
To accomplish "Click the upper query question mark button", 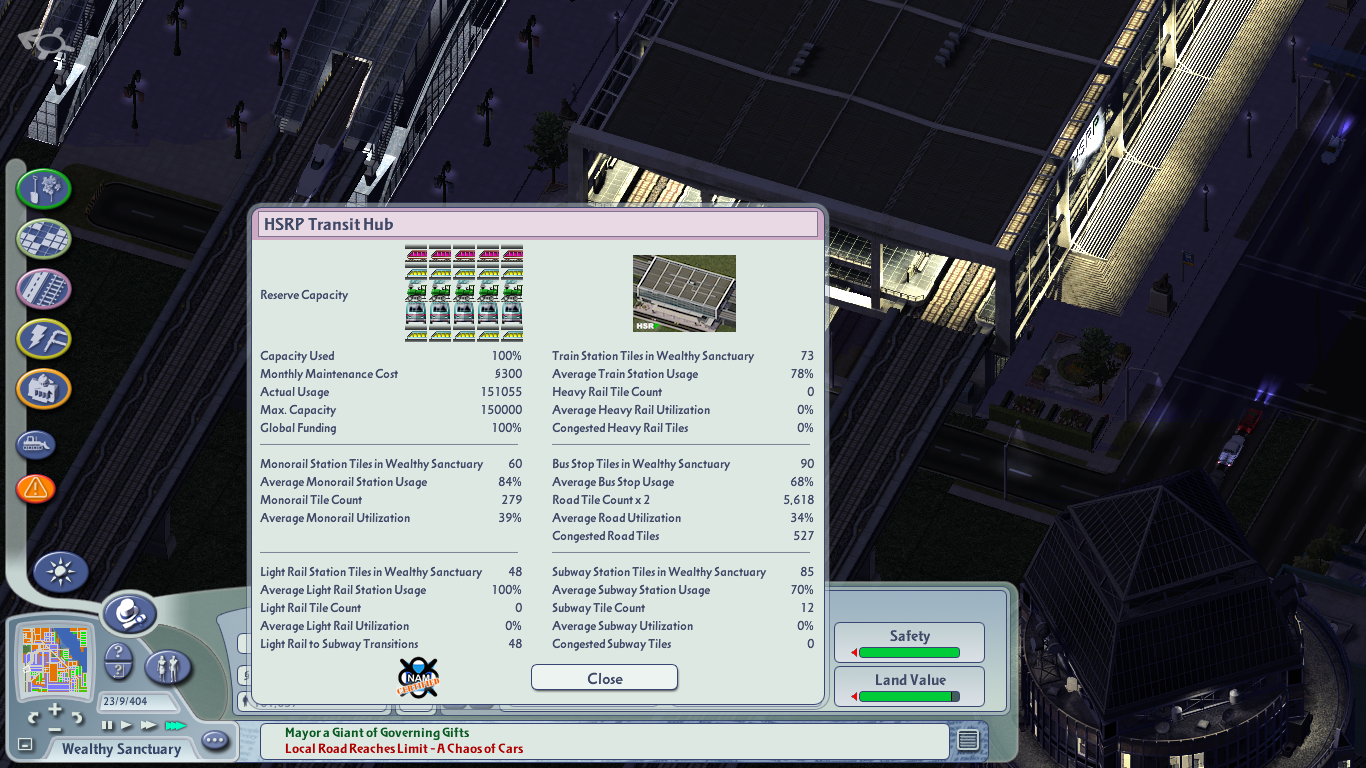I will click(x=118, y=654).
